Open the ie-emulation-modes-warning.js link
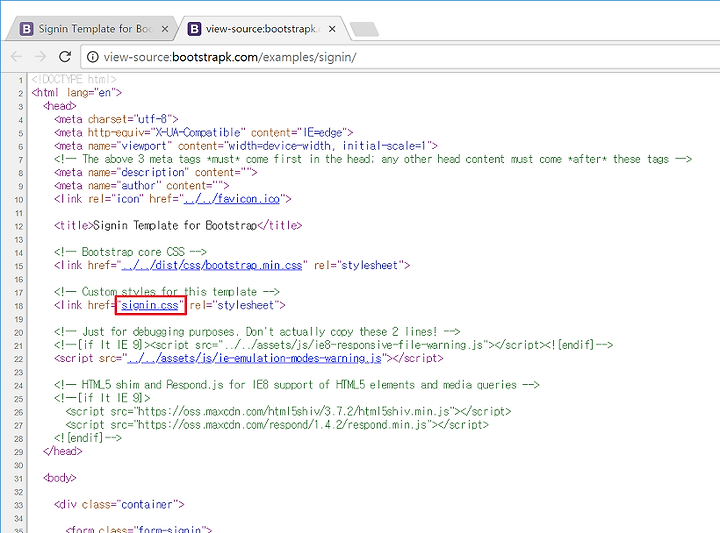720x533 pixels. (254, 358)
